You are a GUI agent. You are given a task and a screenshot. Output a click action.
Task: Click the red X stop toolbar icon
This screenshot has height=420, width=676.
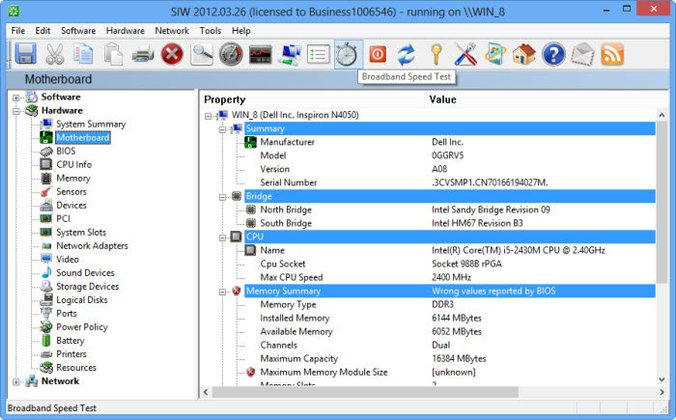click(x=172, y=54)
